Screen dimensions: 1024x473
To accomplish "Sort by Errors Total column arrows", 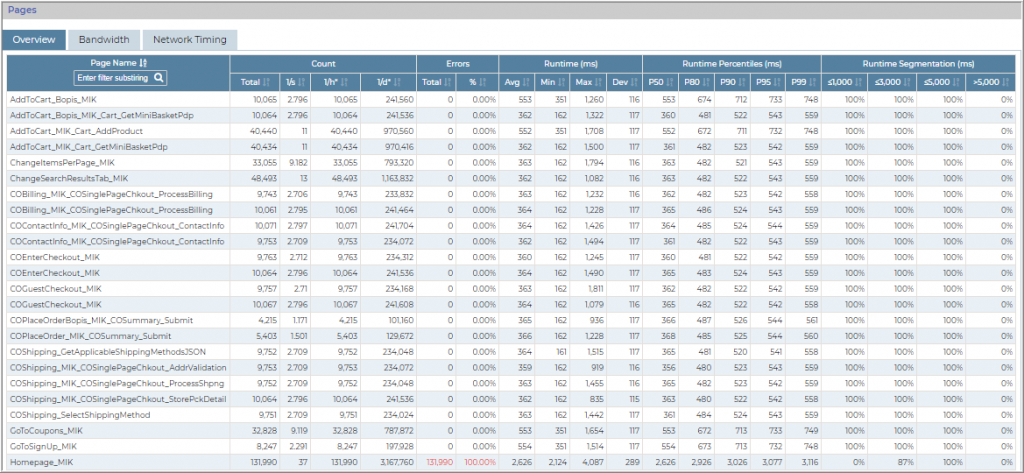I will coord(448,83).
